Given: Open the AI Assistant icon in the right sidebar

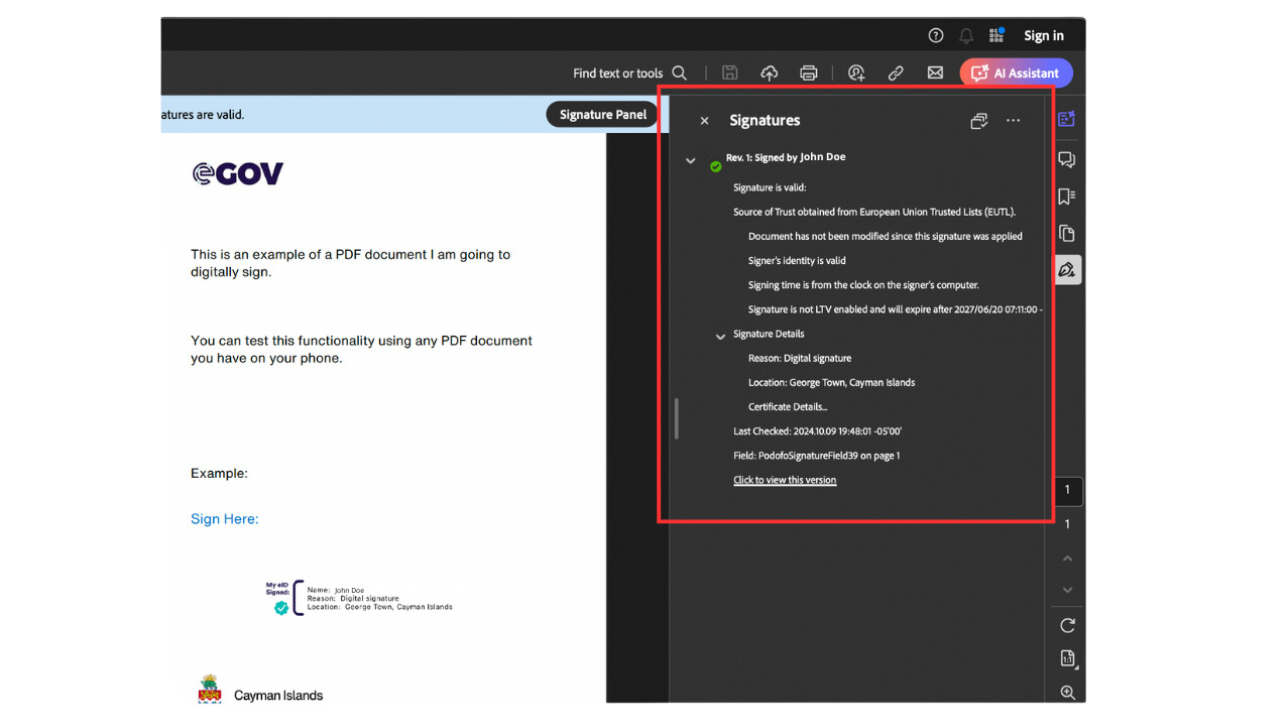Looking at the screenshot, I should [x=1067, y=120].
